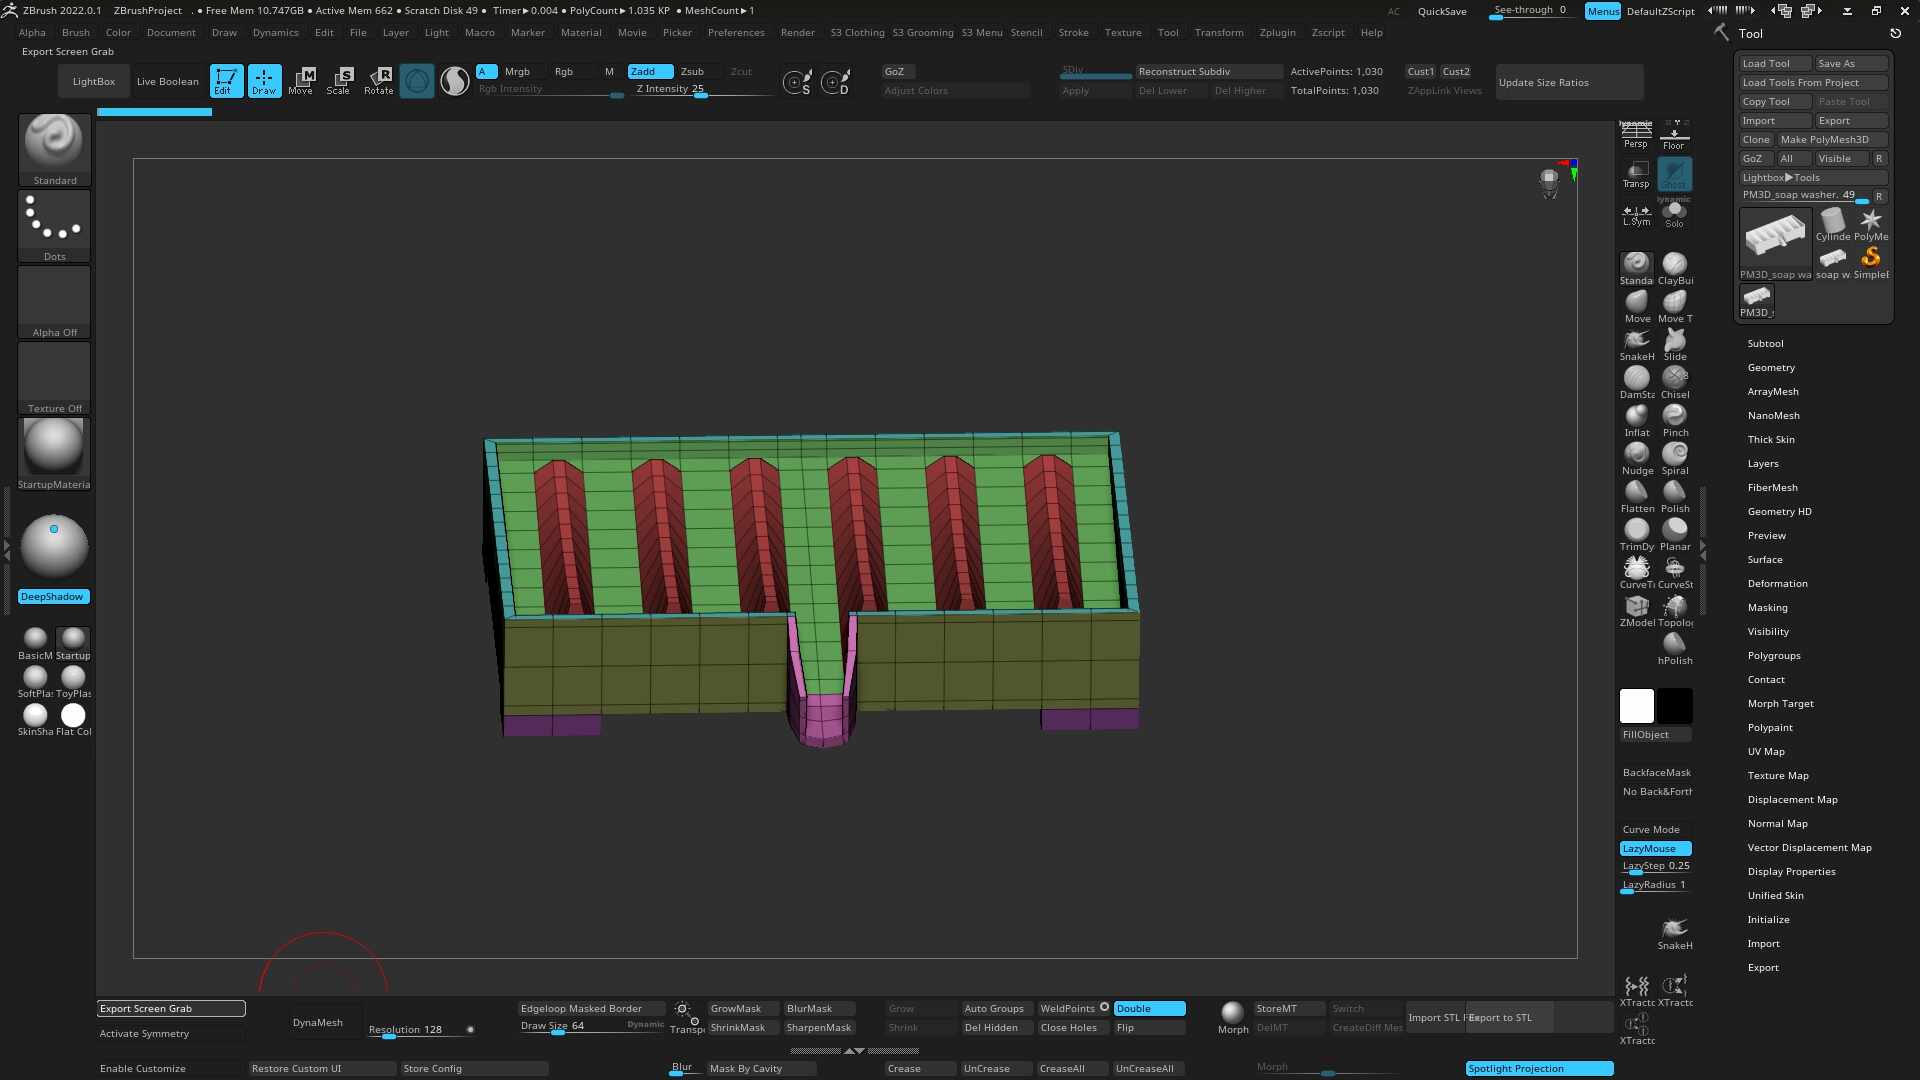Adjust the Resolution 128 field

(x=421, y=1029)
